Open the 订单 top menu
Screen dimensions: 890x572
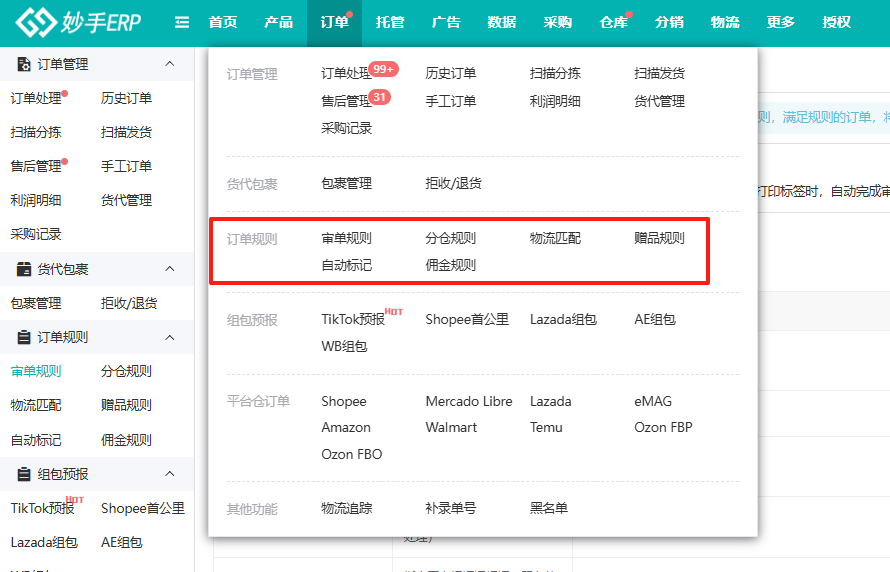click(x=334, y=22)
